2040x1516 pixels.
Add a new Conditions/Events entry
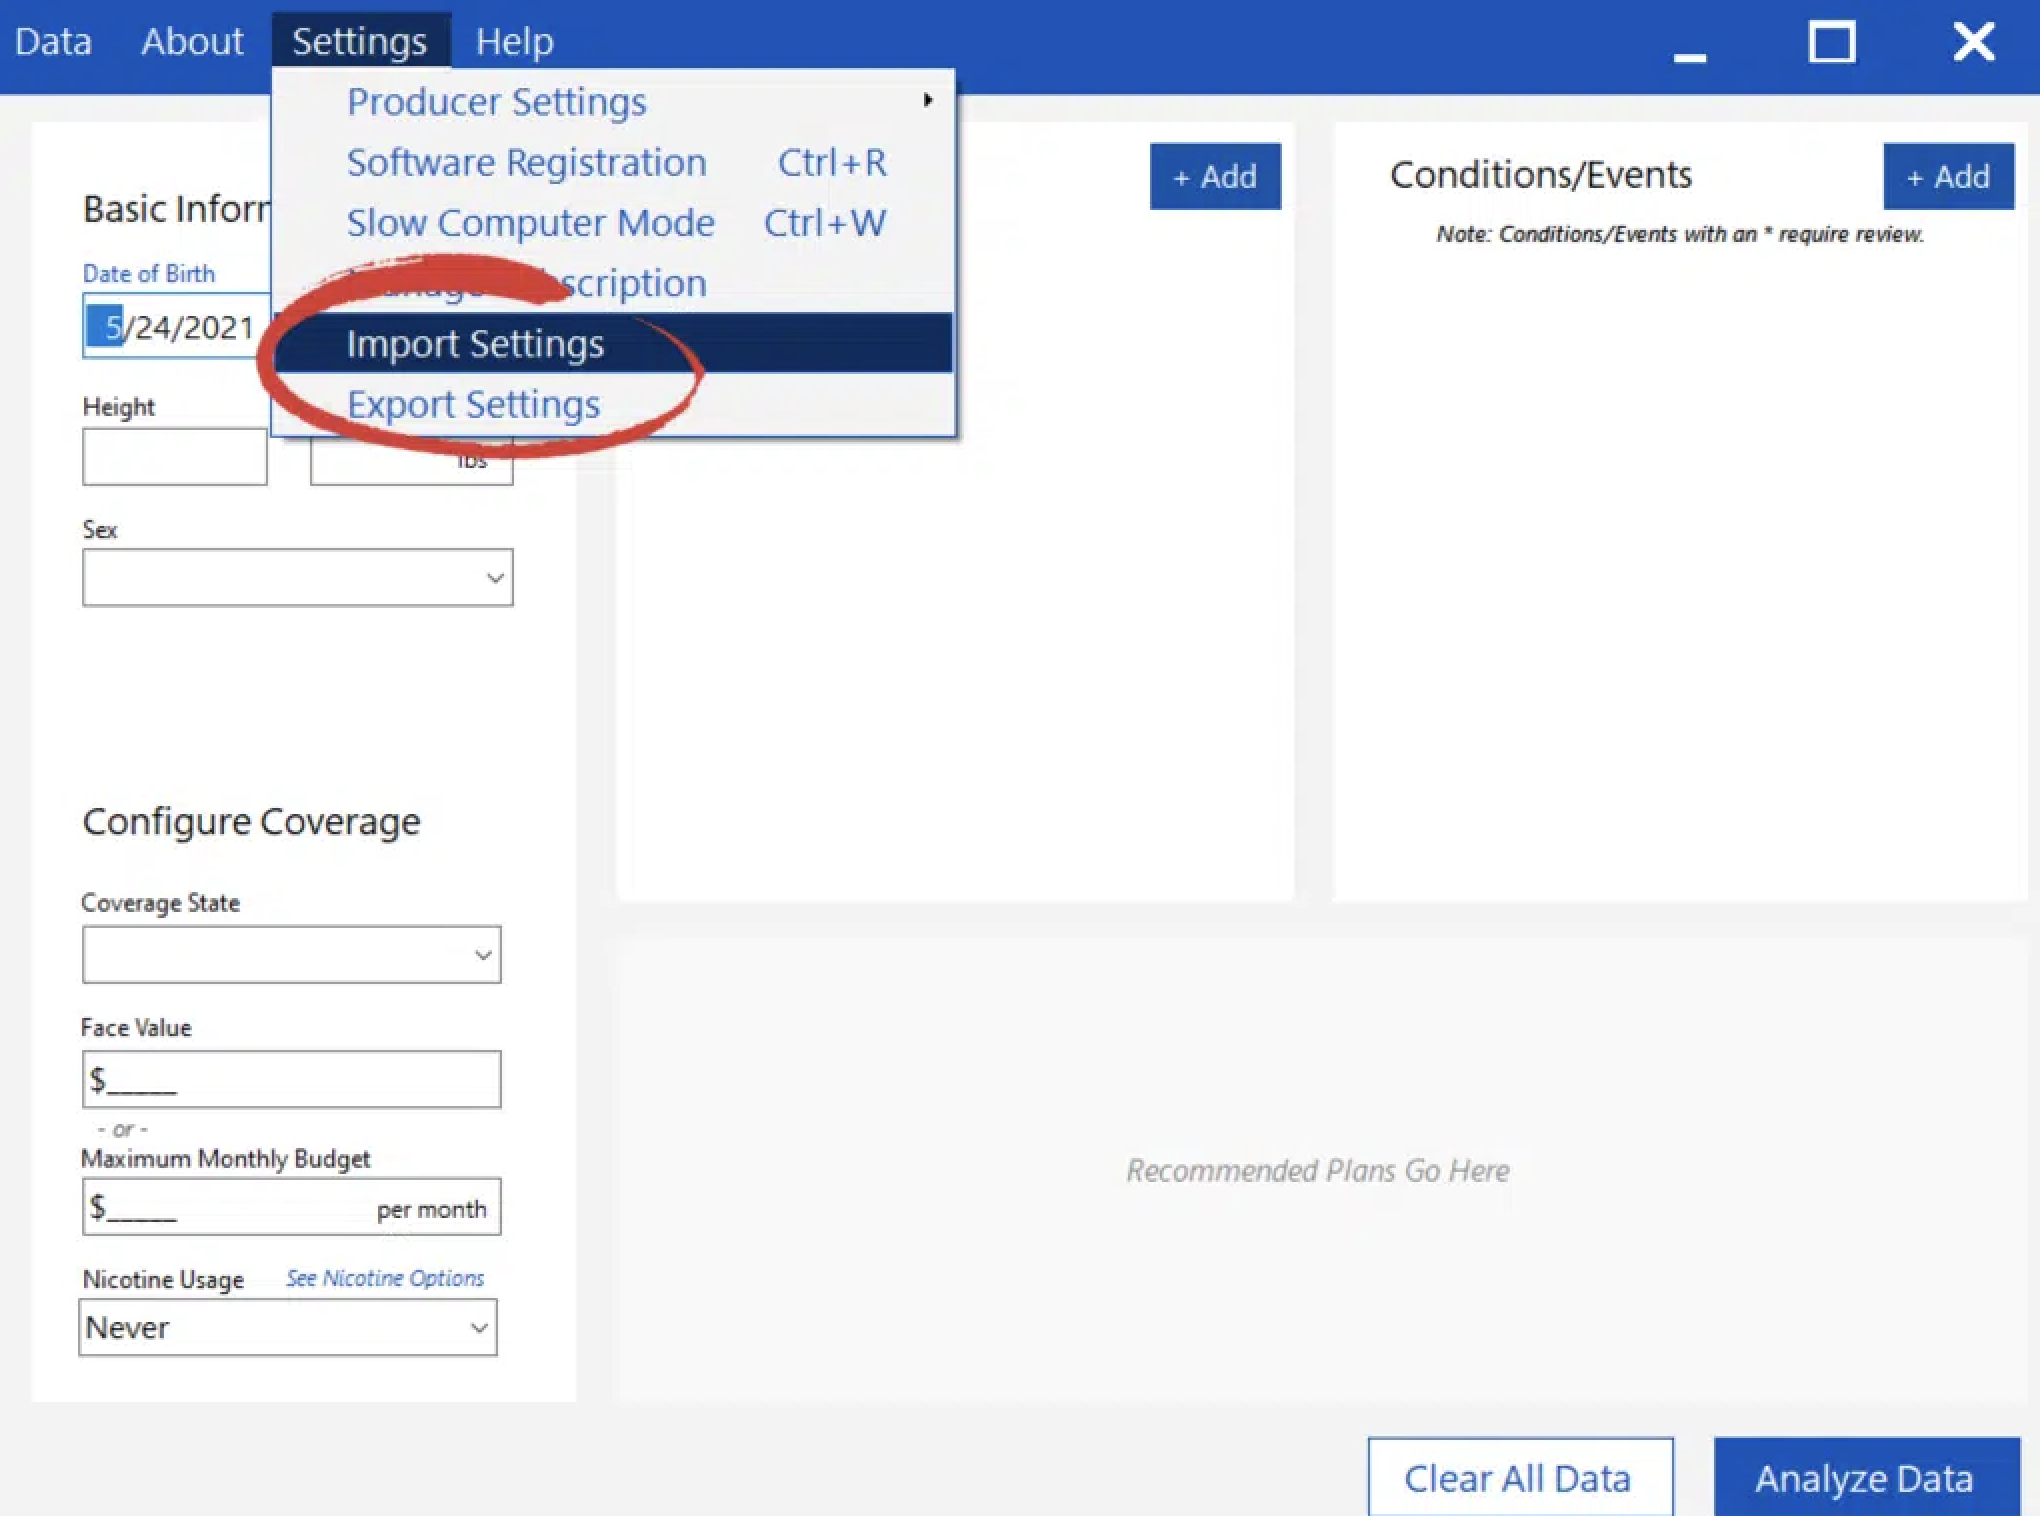(1947, 177)
